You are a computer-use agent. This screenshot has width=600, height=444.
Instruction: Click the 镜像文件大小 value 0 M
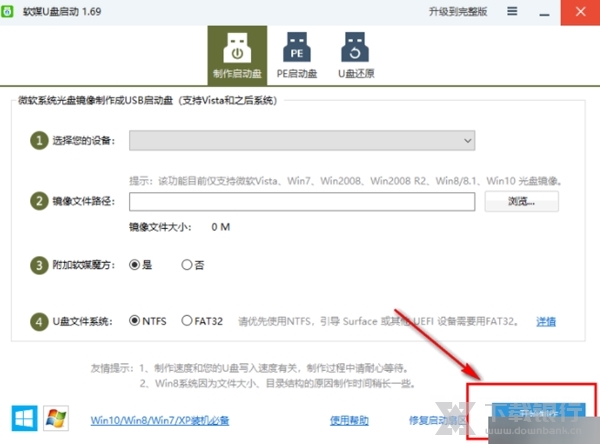click(x=221, y=227)
